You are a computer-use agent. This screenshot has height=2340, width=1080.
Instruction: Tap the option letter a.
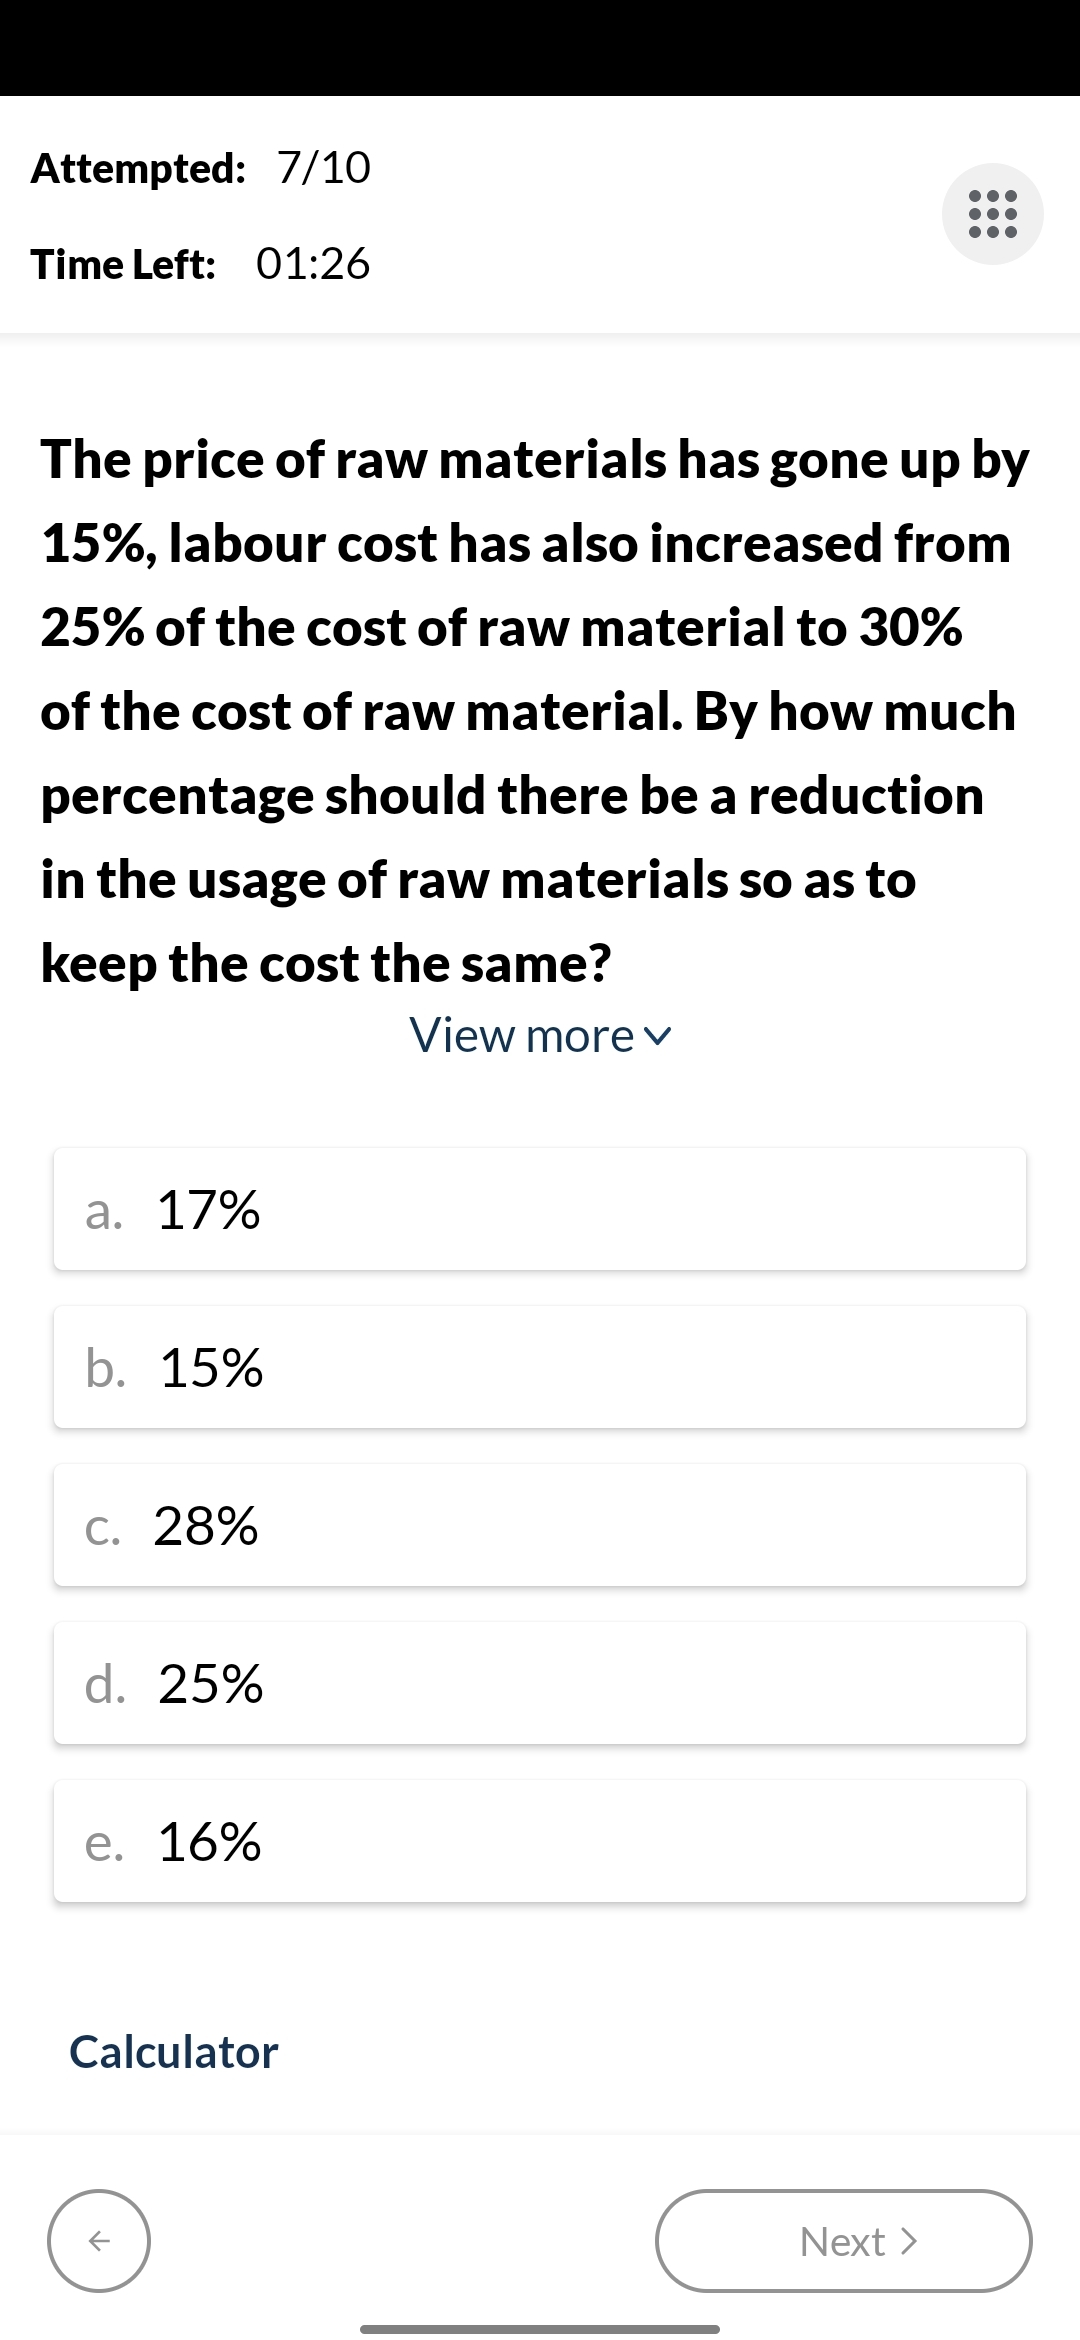[103, 1210]
